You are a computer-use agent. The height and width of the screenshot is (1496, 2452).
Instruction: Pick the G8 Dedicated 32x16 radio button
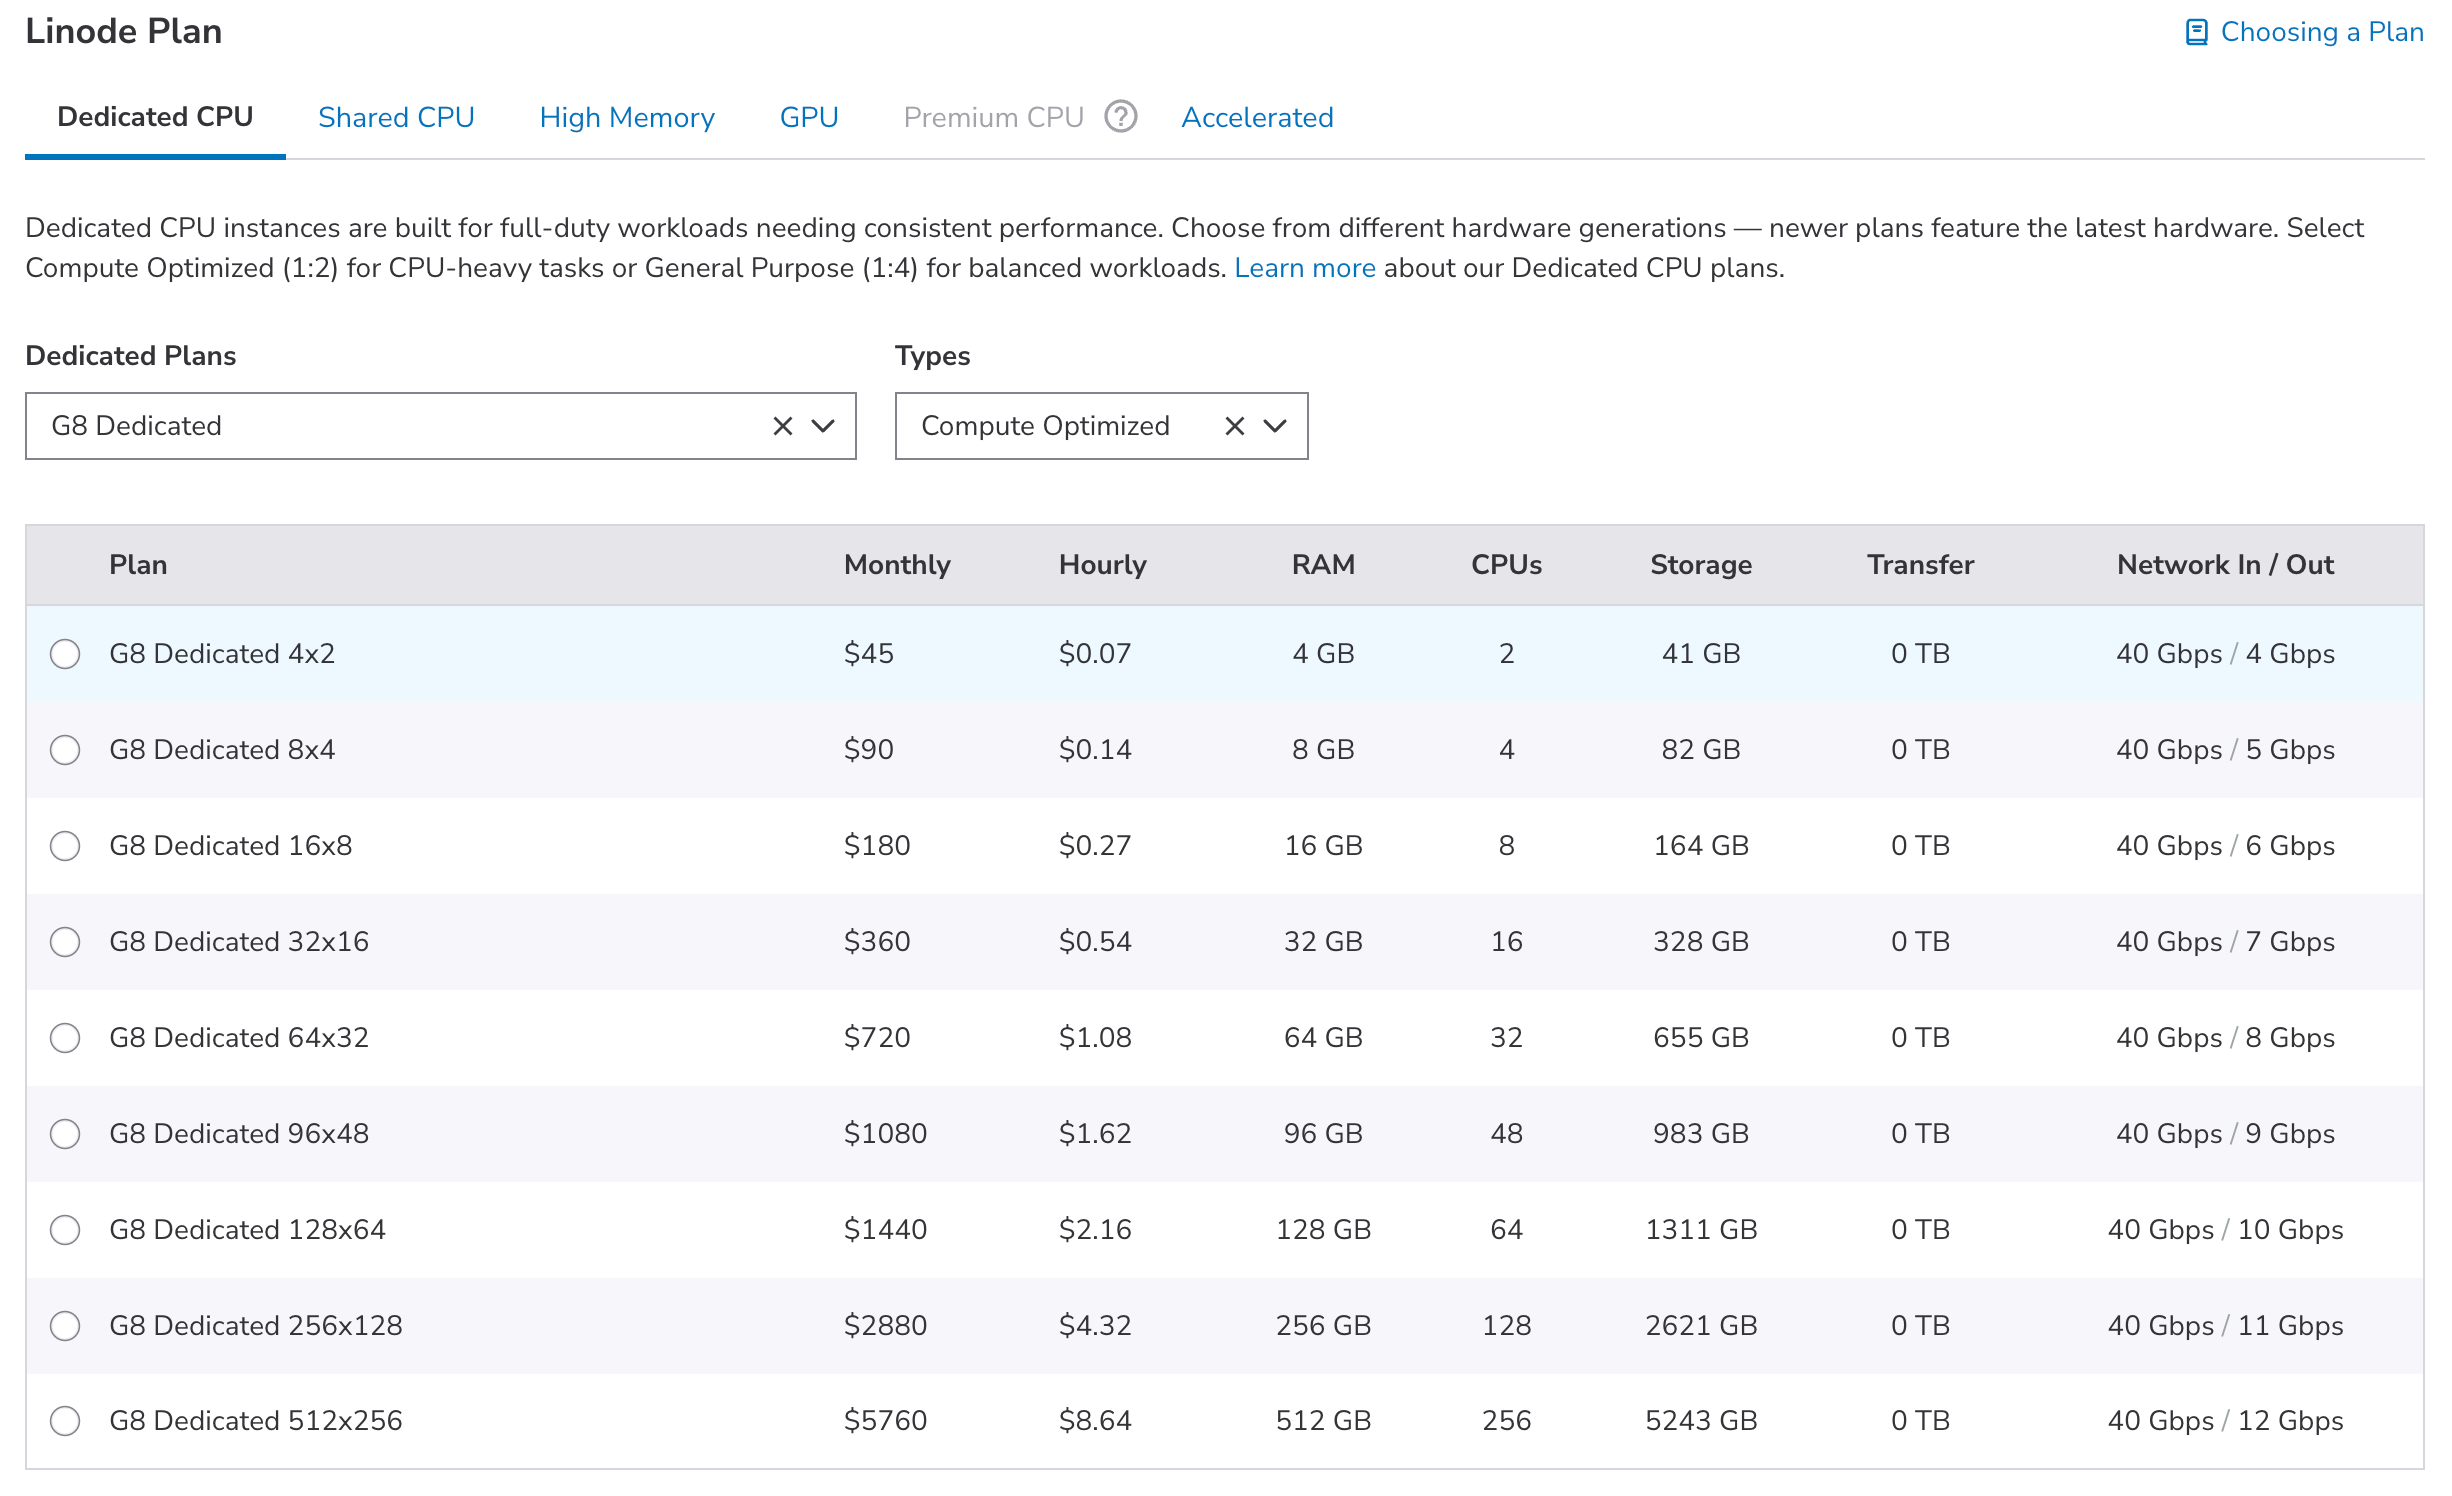coord(65,942)
